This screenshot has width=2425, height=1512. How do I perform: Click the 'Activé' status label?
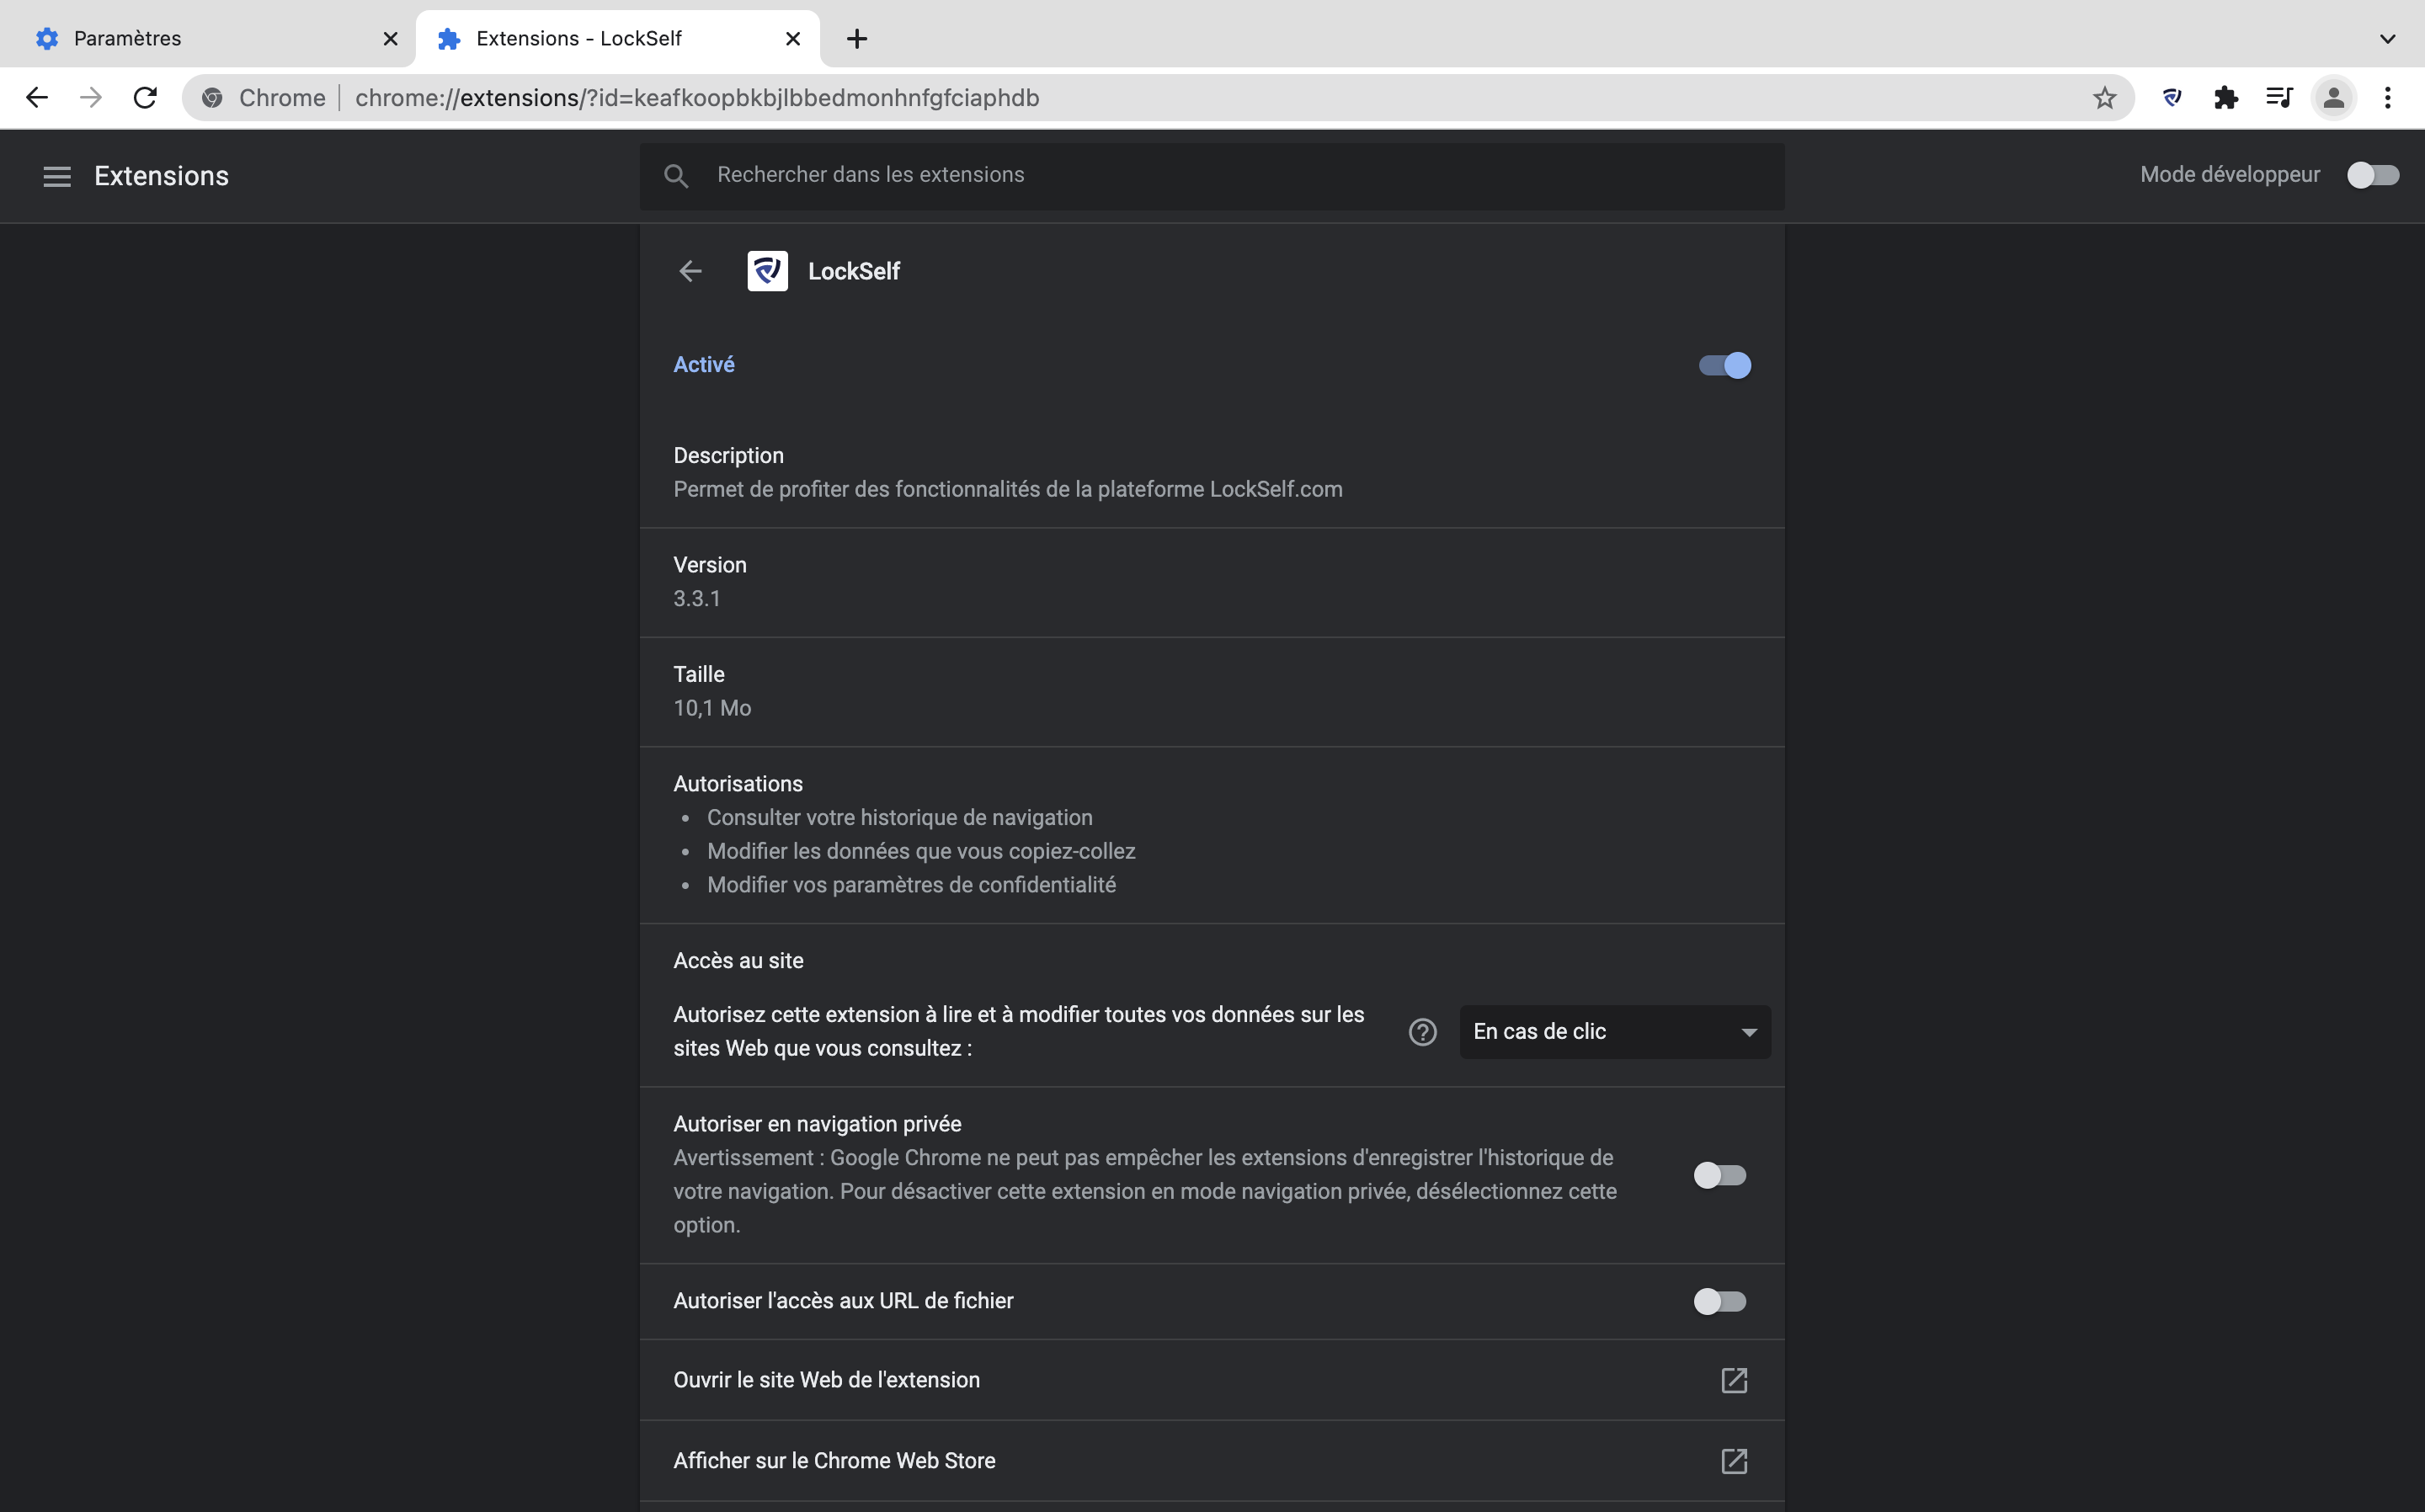click(704, 365)
